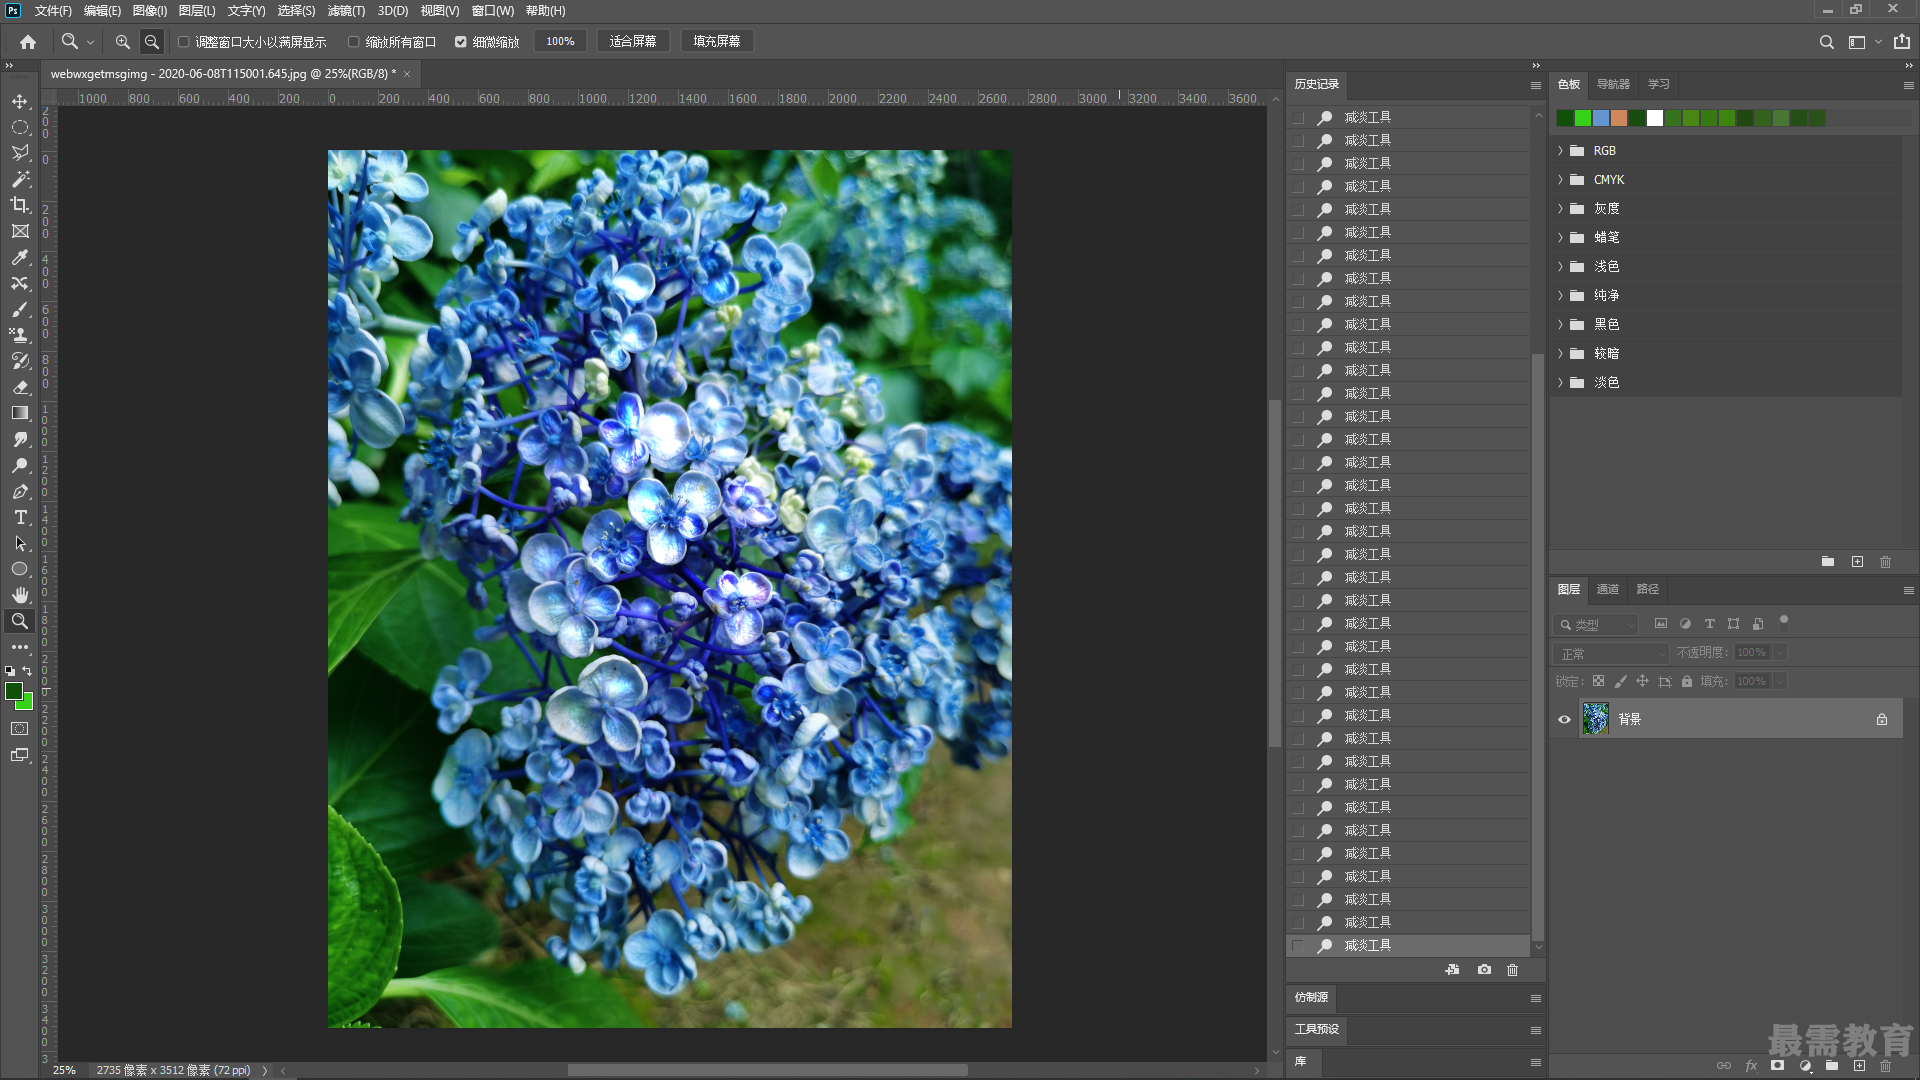
Task: Toggle lock transparent pixels icon
Action: [x=1598, y=681]
